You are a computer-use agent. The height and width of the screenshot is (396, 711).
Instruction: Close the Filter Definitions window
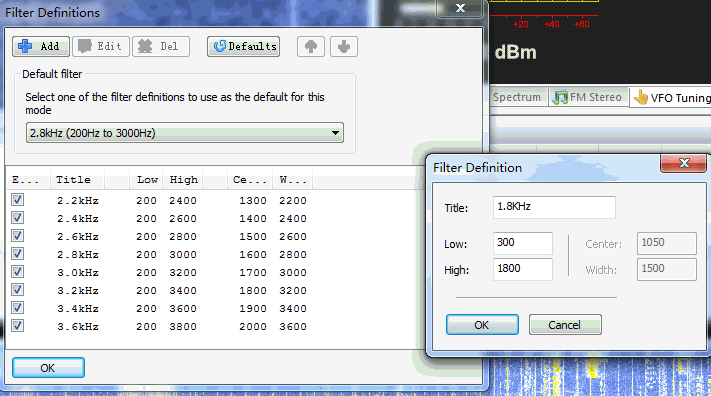459,8
